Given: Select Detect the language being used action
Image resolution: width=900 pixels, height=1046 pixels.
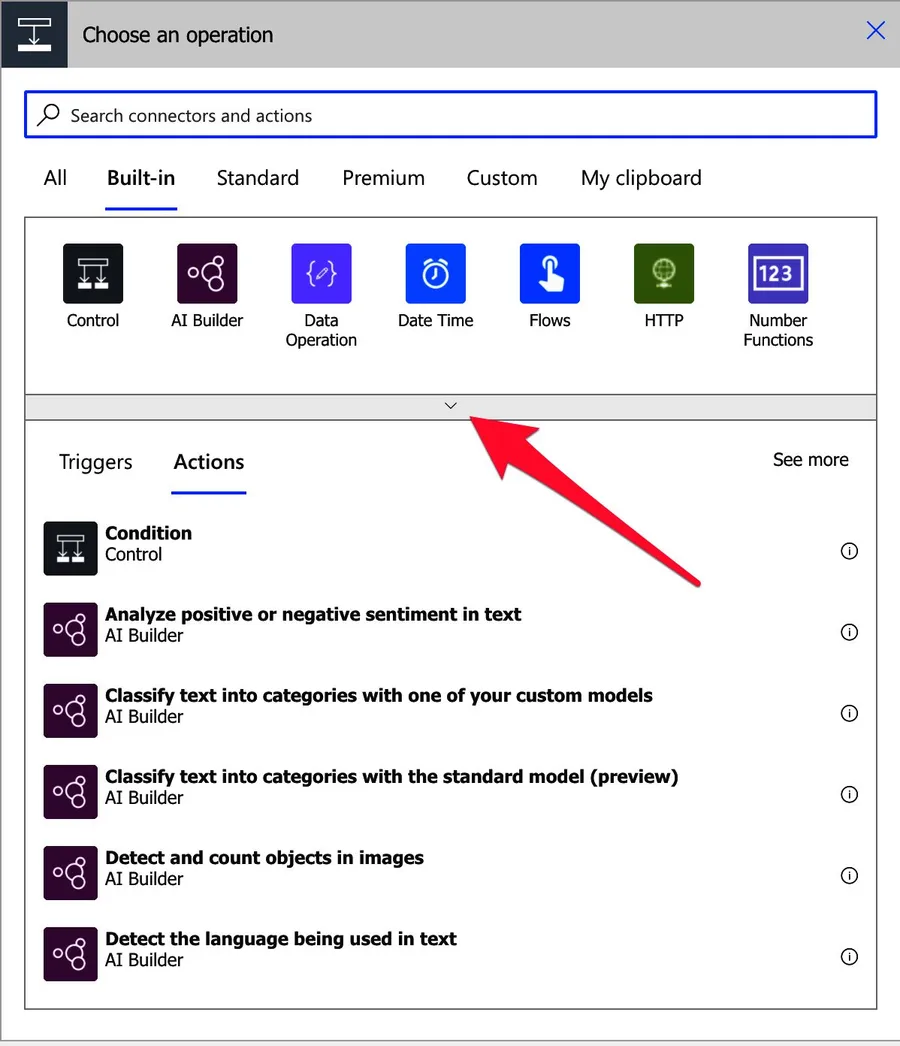Looking at the screenshot, I should coord(280,949).
